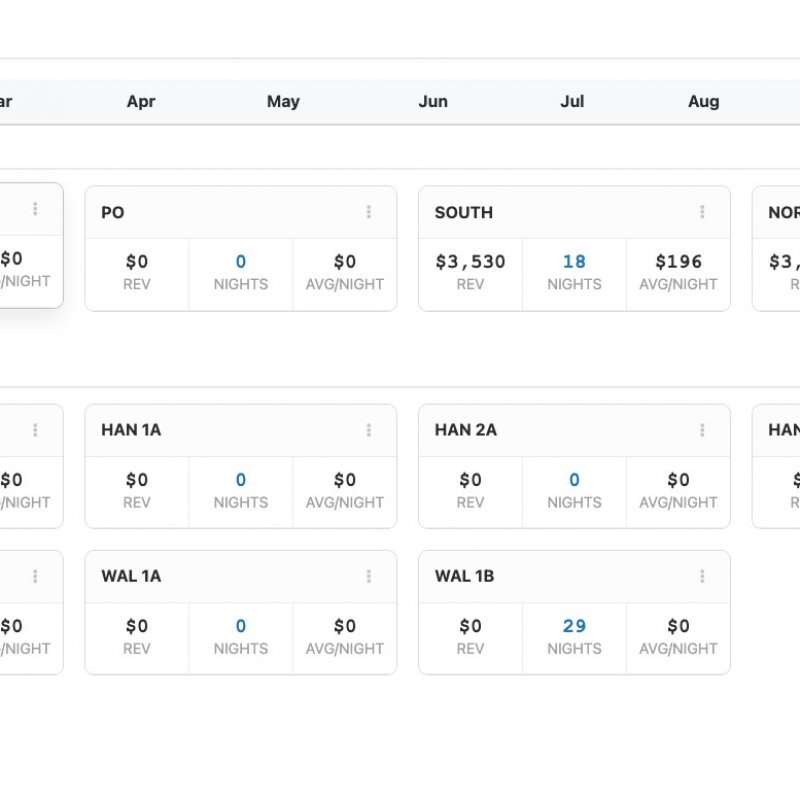Click the HAN 1A card kebab icon

(369, 430)
